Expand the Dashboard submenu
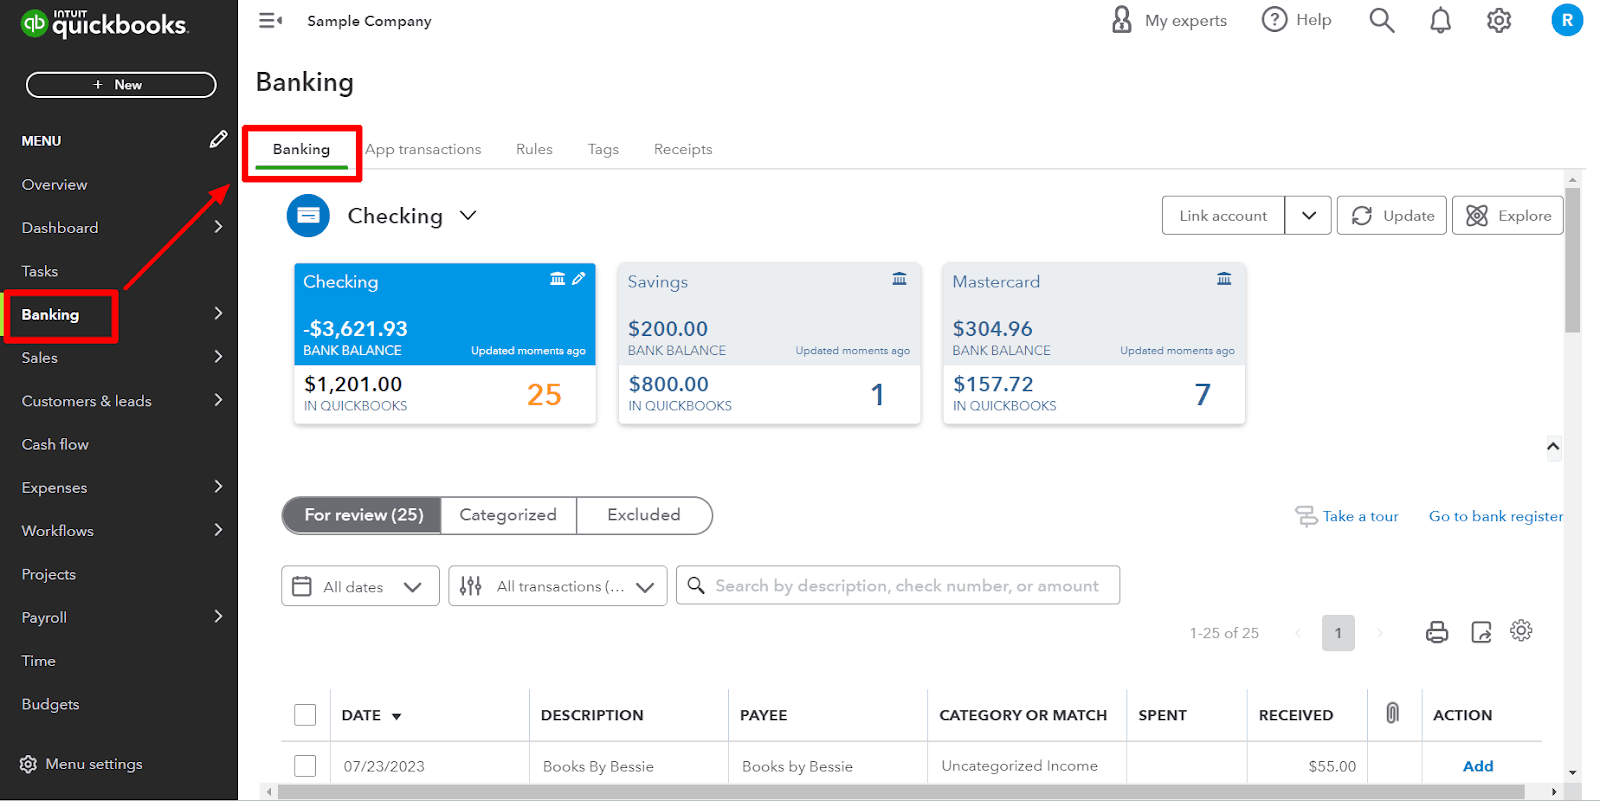 click(218, 227)
